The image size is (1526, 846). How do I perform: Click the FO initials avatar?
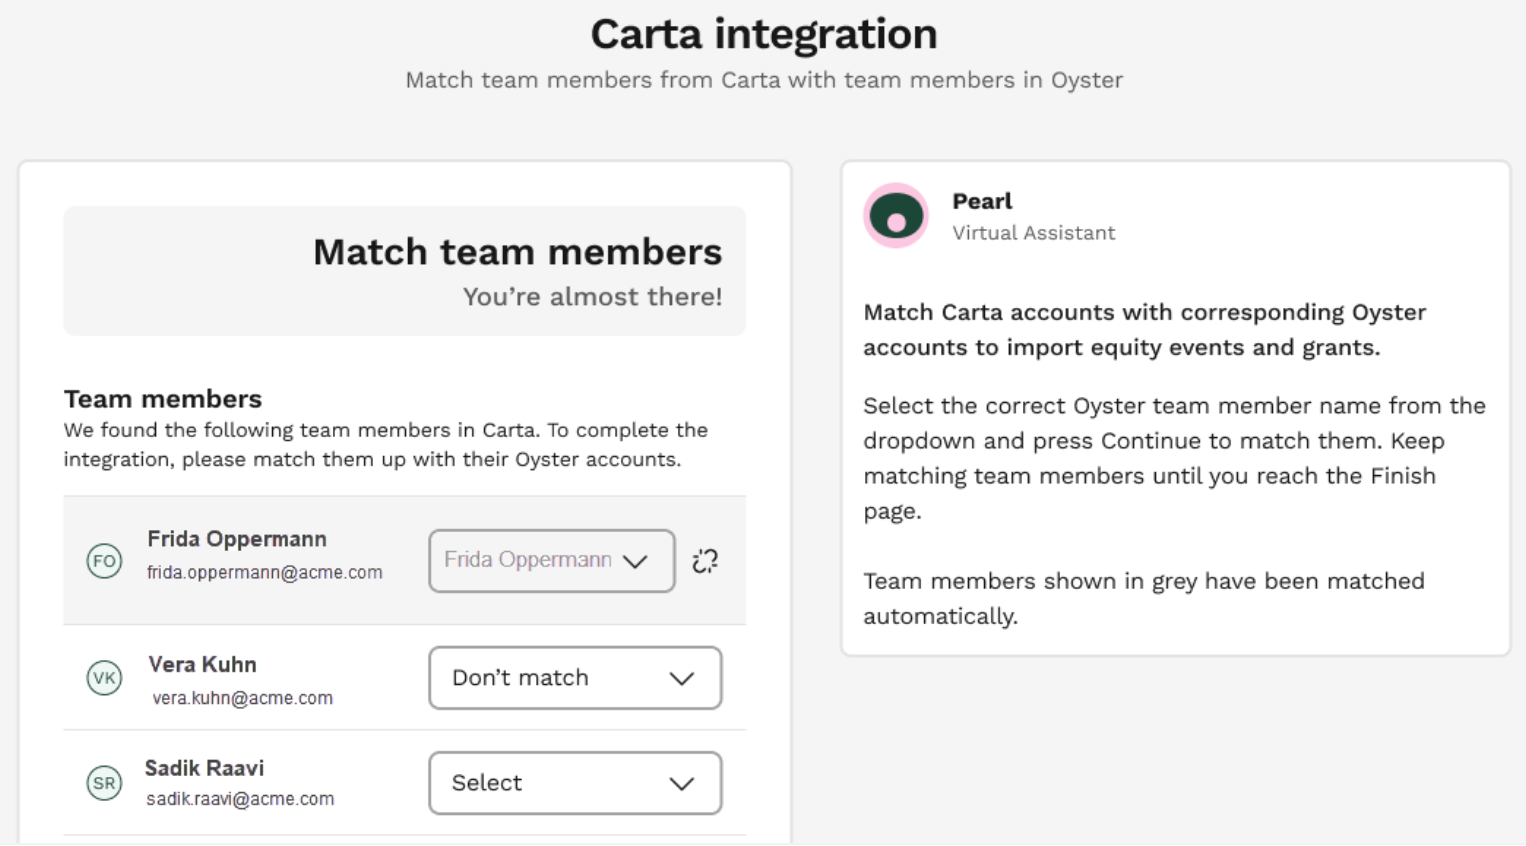(x=104, y=561)
